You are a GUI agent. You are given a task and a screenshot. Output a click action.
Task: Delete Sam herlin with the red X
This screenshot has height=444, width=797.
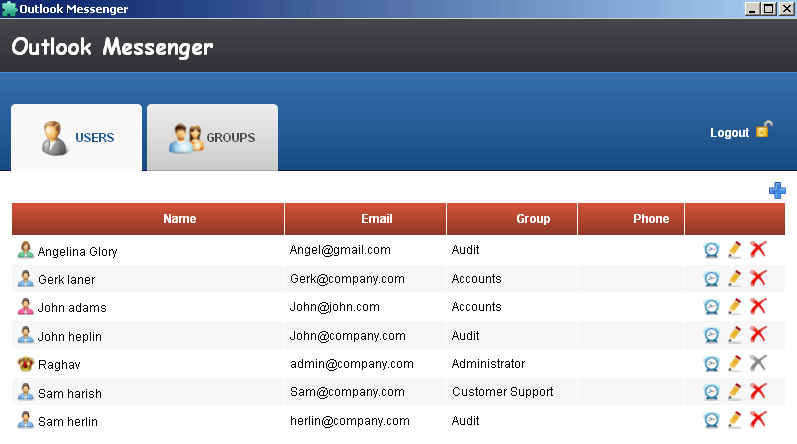758,419
